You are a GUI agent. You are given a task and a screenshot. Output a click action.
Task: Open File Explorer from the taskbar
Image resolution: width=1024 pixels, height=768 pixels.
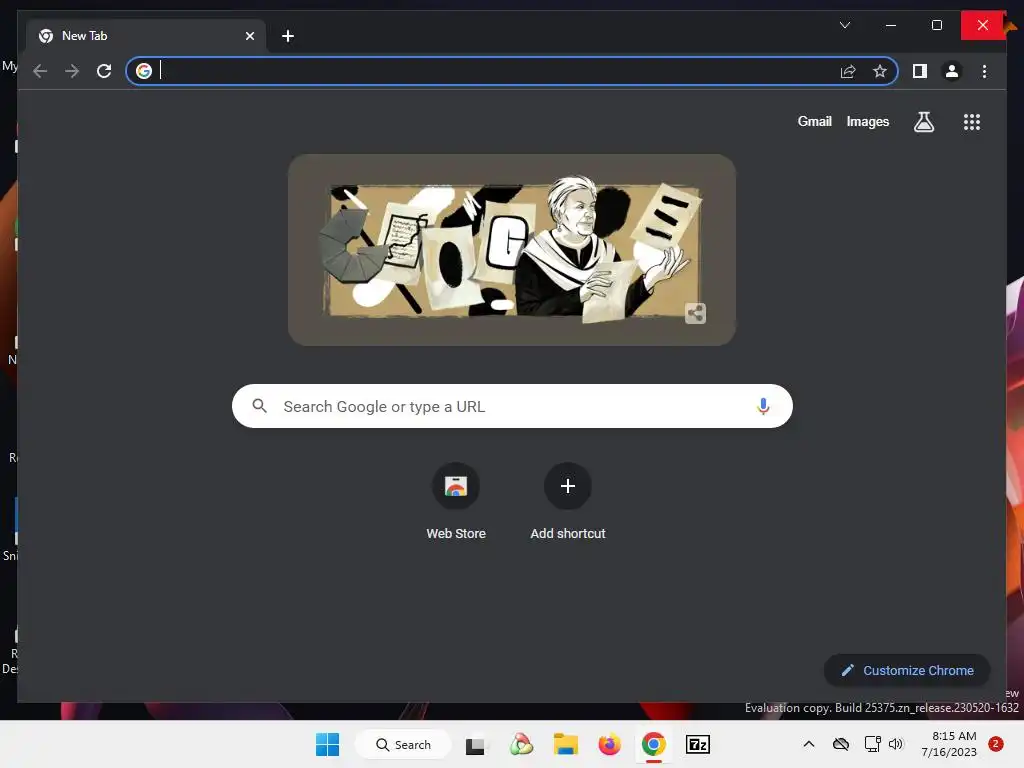(x=566, y=744)
